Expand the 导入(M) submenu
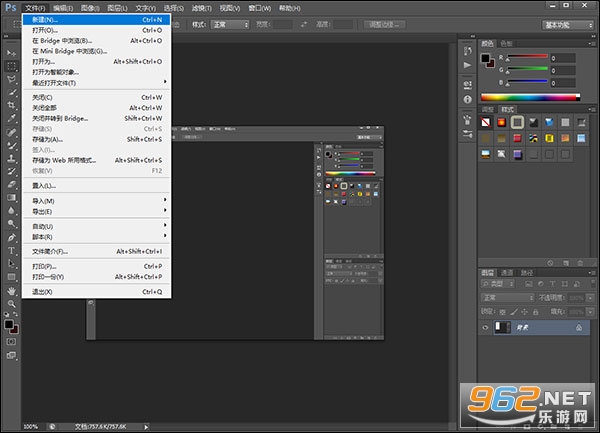Viewport: 600px width, 433px height. [96, 201]
